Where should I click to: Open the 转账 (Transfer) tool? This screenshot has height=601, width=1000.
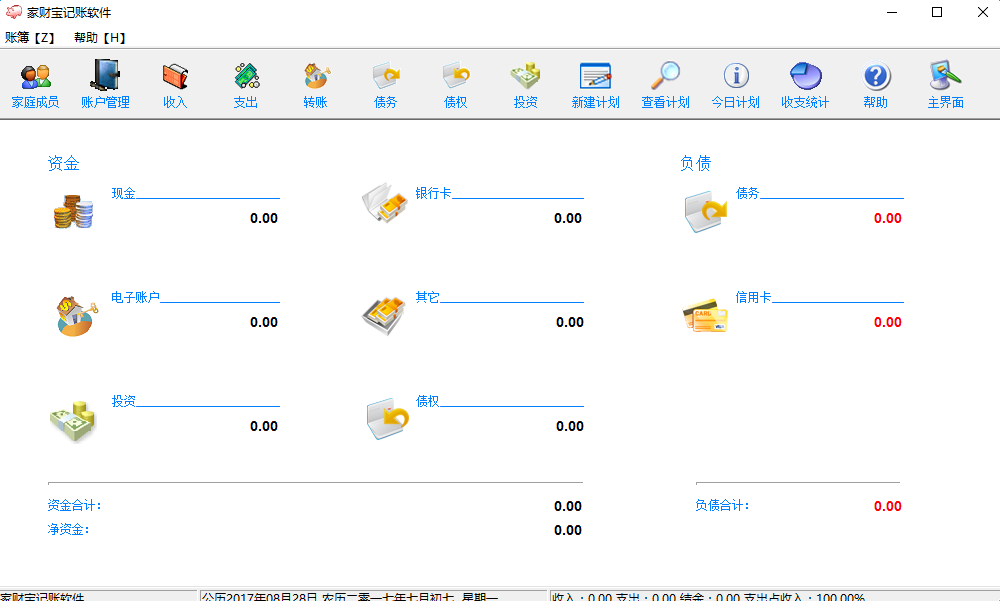(315, 85)
